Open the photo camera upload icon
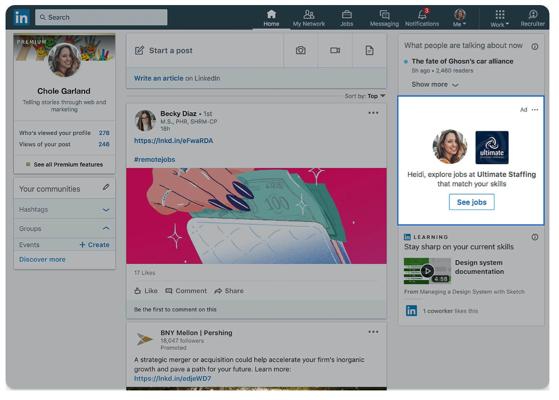Screen dimensions: 559x400 301,50
